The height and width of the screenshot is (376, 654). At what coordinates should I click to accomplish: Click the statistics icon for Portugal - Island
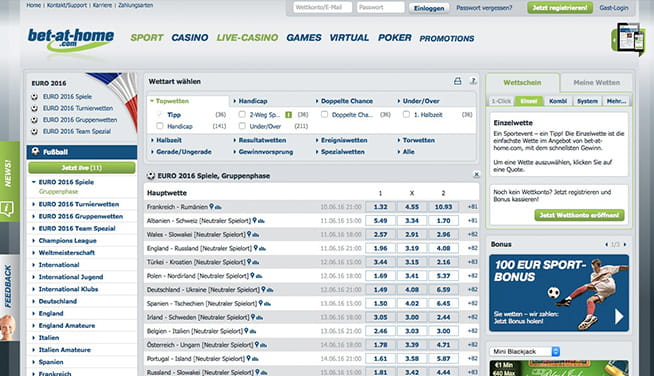(x=255, y=358)
